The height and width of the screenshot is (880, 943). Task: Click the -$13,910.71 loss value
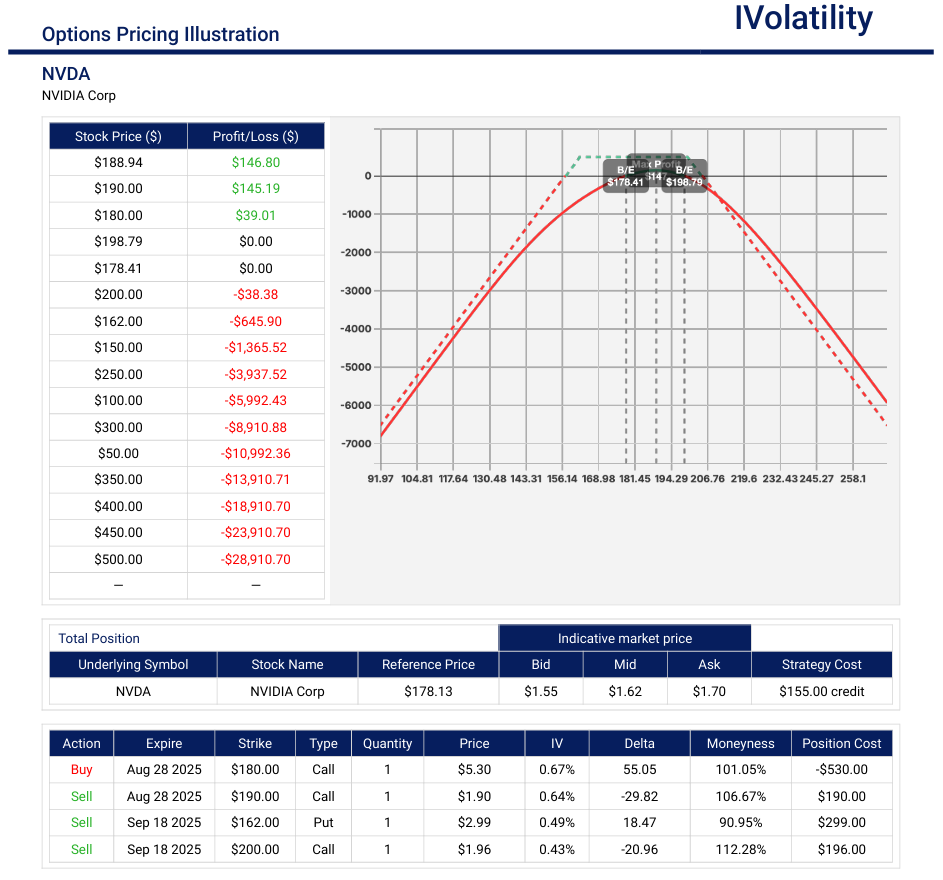click(256, 479)
